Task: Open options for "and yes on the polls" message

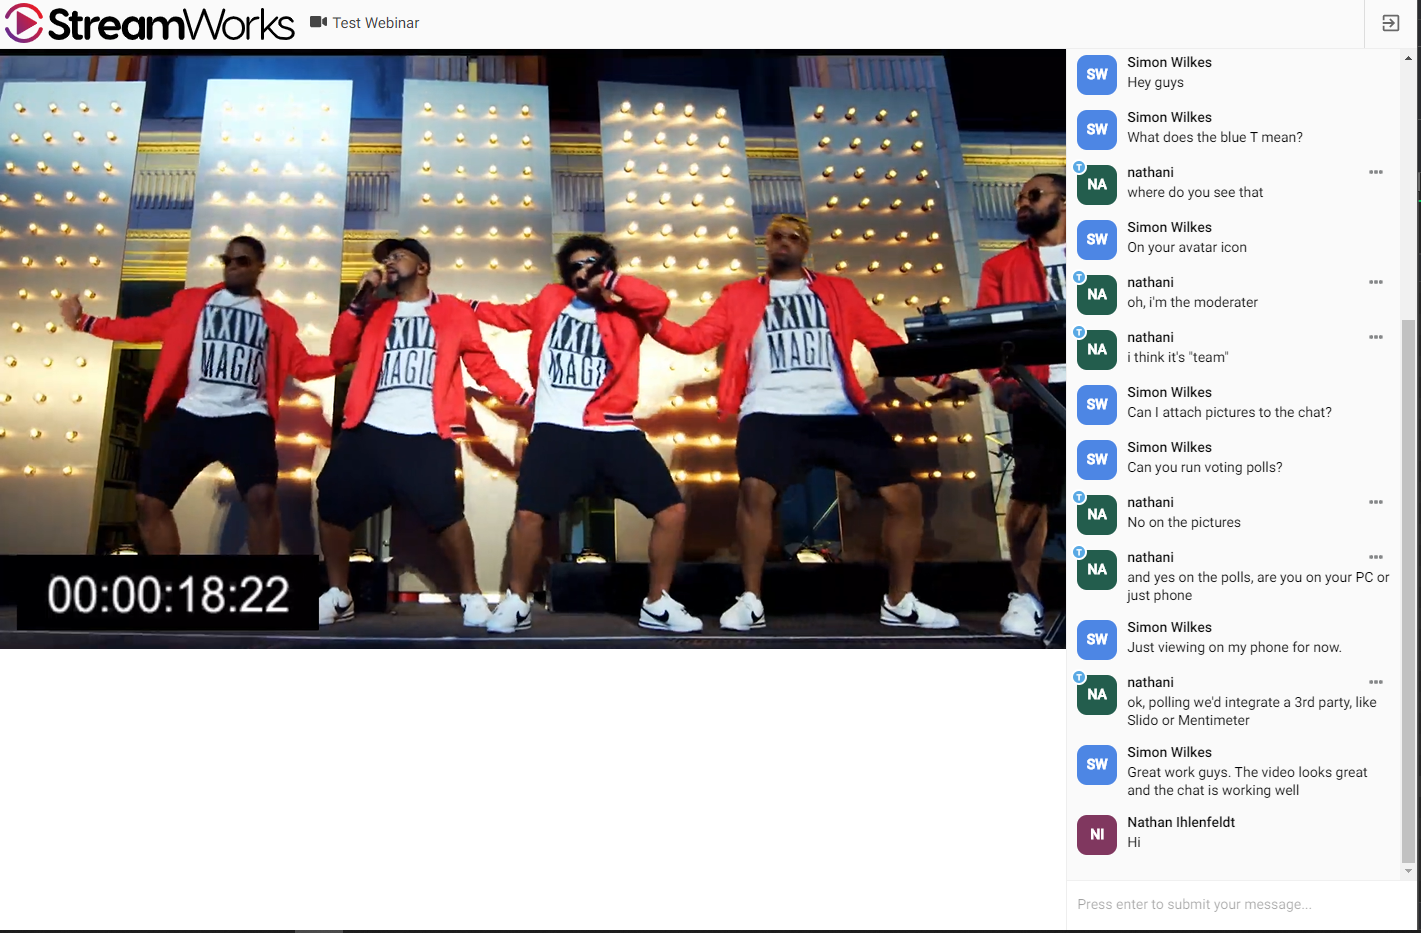Action: (x=1376, y=557)
